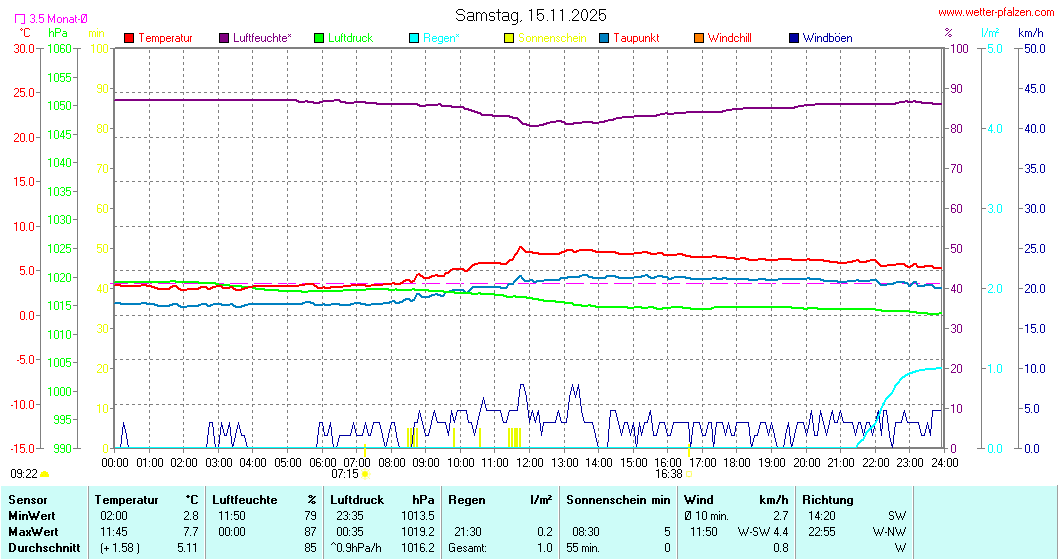The height and width of the screenshot is (559, 1058).
Task: Click the Sonnenschein min table header
Action: pyautogui.click(x=618, y=499)
